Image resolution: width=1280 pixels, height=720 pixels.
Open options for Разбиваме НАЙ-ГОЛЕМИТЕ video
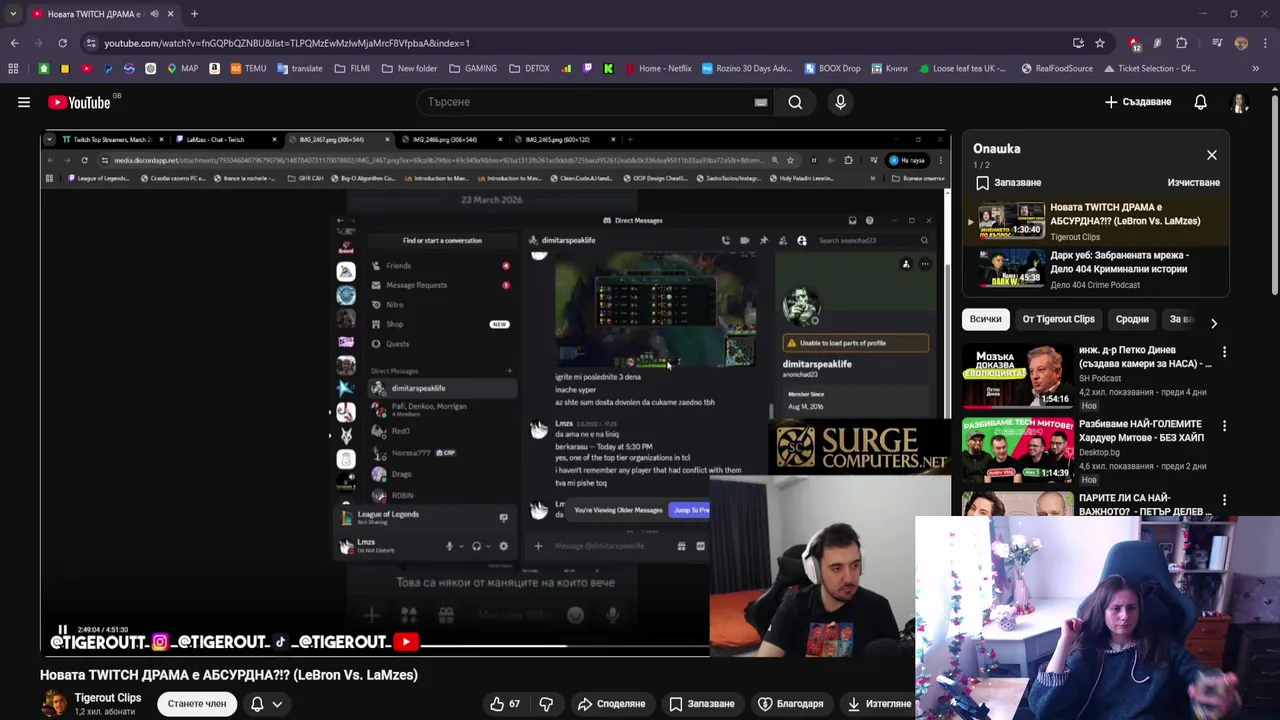tap(1224, 426)
